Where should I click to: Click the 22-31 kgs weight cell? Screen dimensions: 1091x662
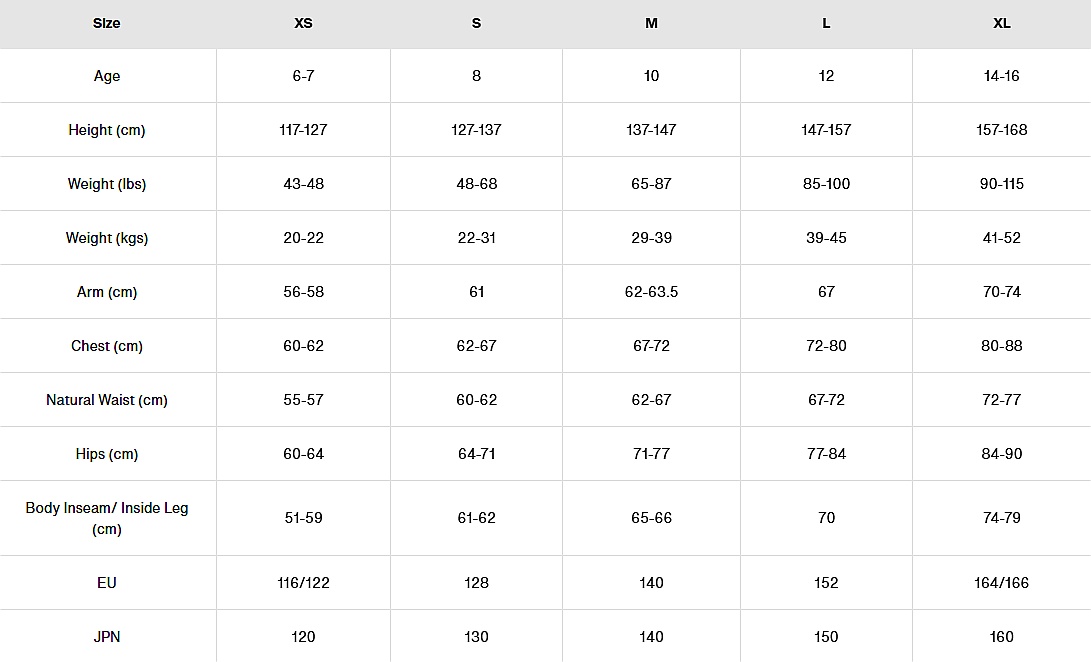click(x=477, y=238)
